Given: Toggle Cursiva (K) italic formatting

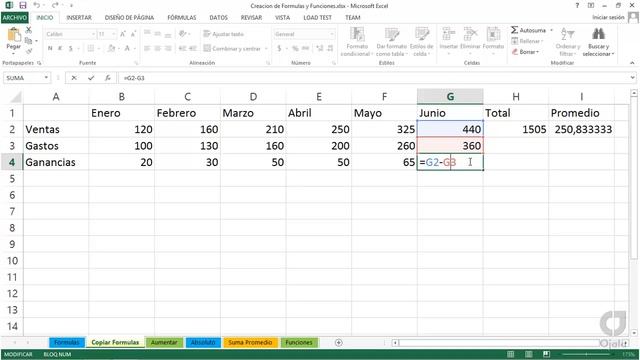Looking at the screenshot, I should tap(60, 49).
